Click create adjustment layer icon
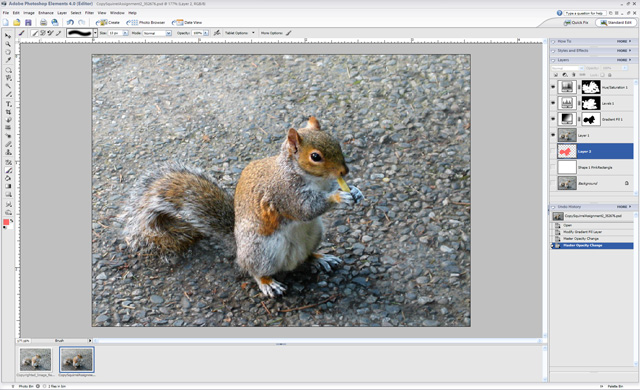 565,75
